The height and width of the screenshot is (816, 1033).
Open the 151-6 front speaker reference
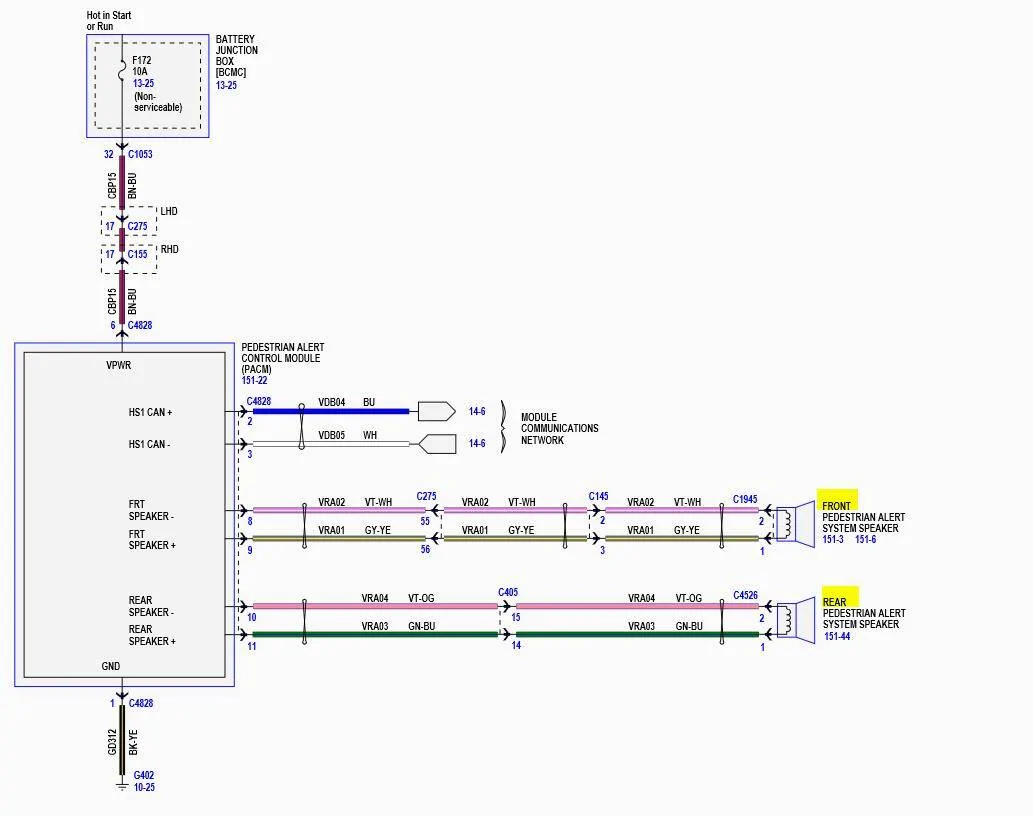[866, 539]
